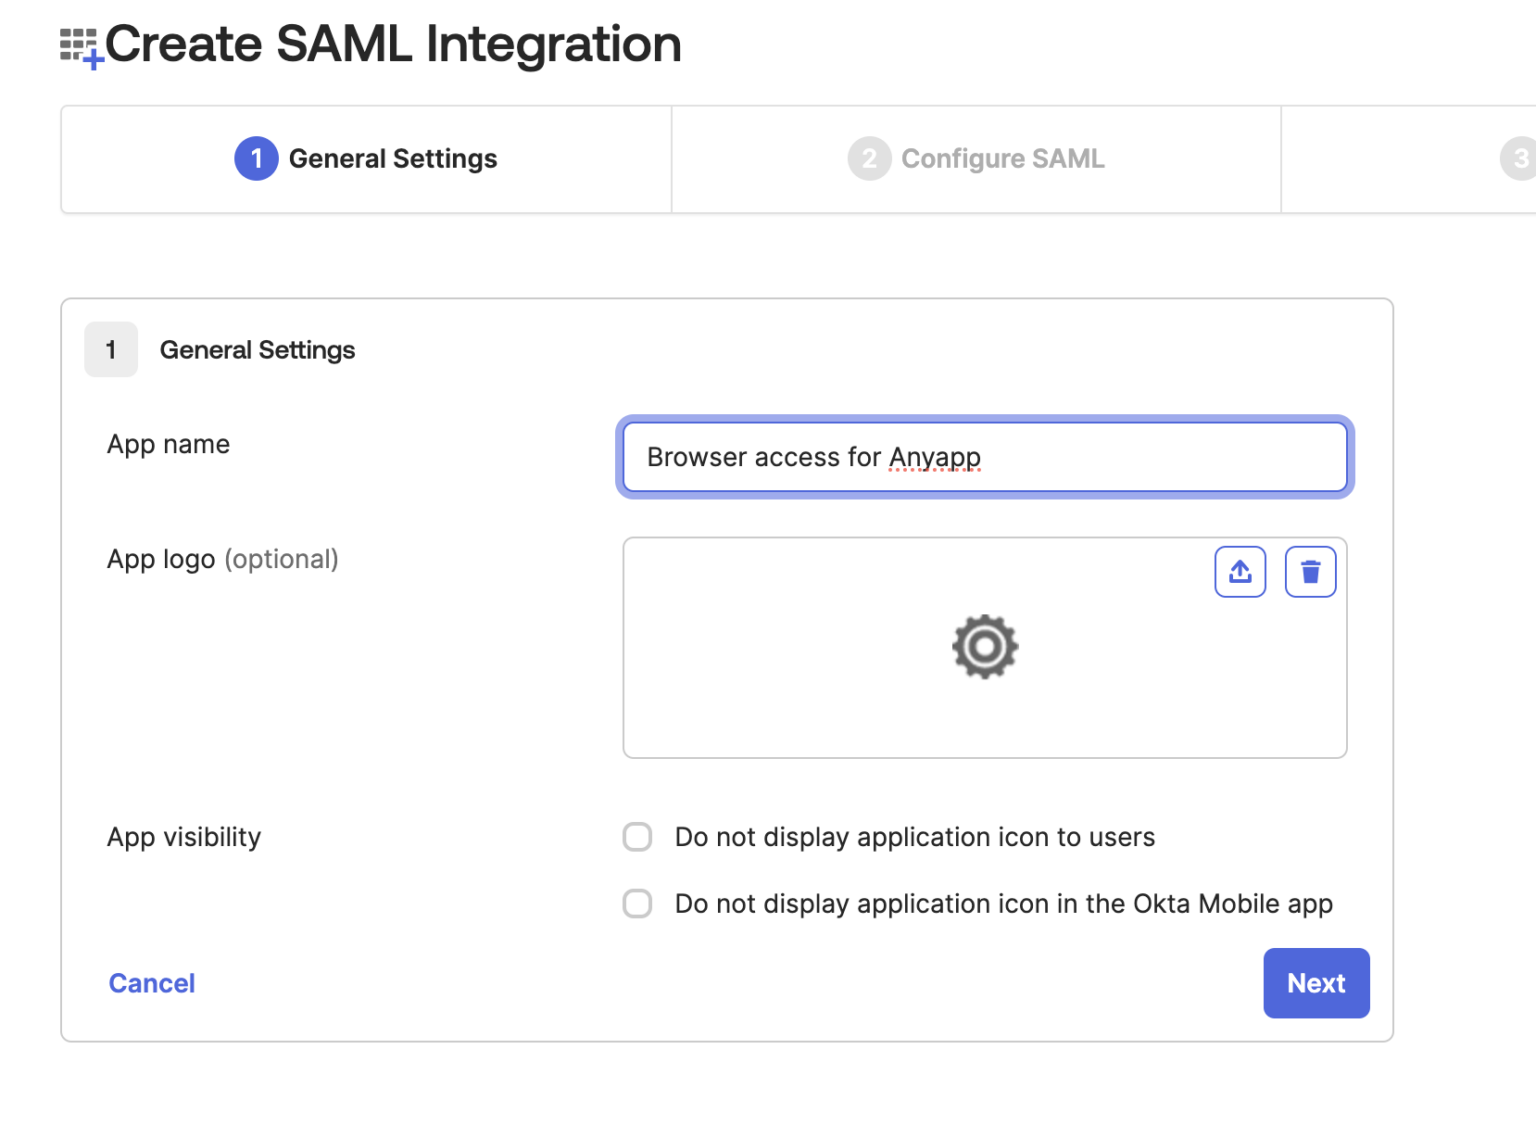Click the Cancel link
Viewport: 1536px width, 1125px height.
[151, 983]
